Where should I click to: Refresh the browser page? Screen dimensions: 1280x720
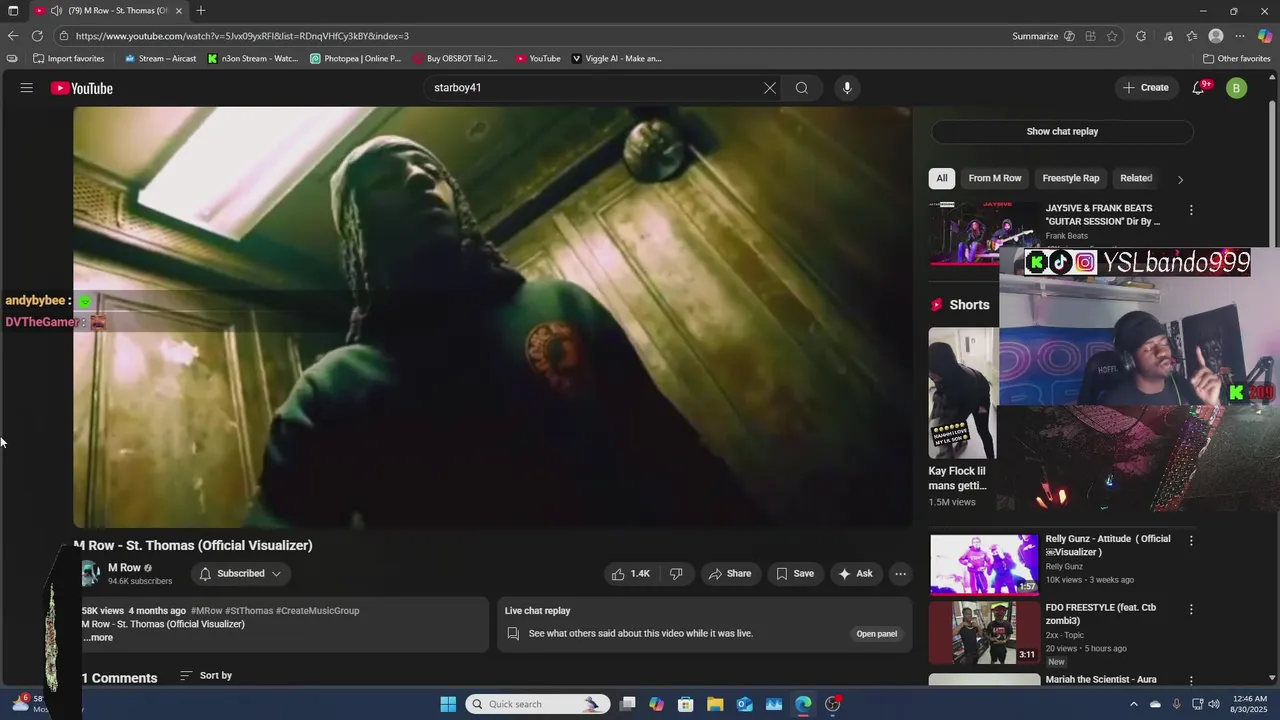[x=37, y=36]
